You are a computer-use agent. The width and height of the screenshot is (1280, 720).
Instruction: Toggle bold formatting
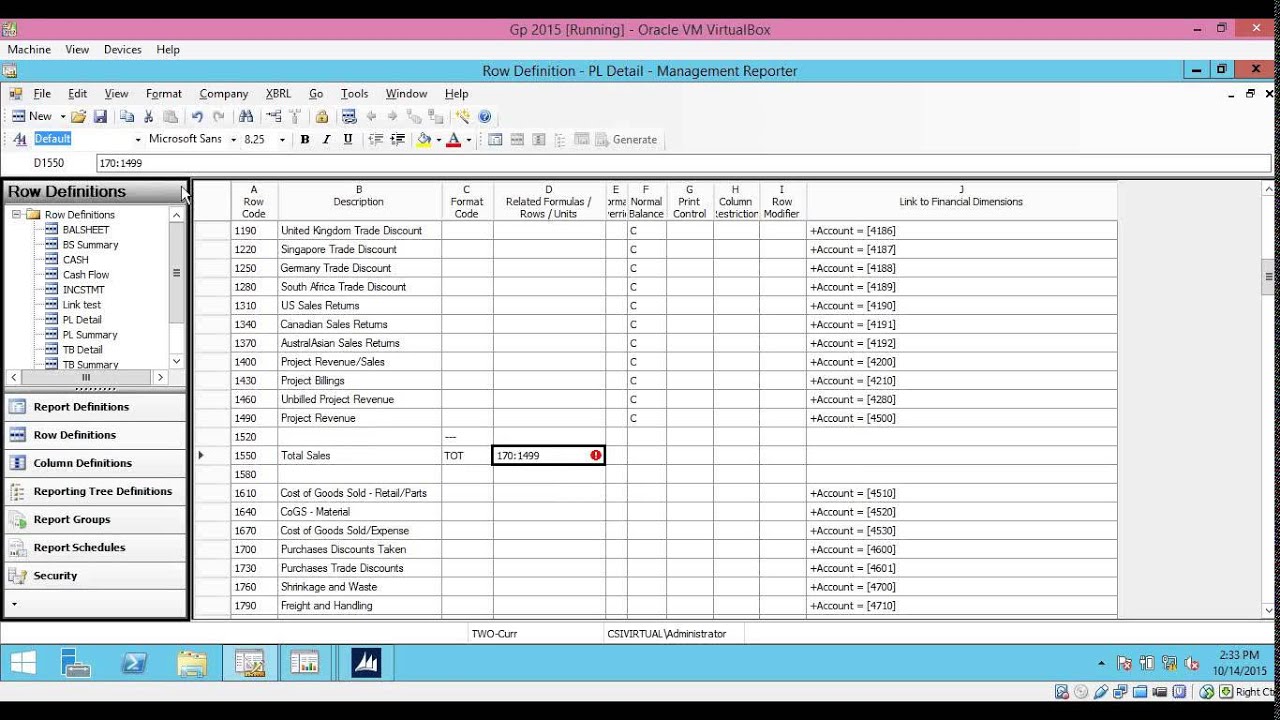pos(305,140)
